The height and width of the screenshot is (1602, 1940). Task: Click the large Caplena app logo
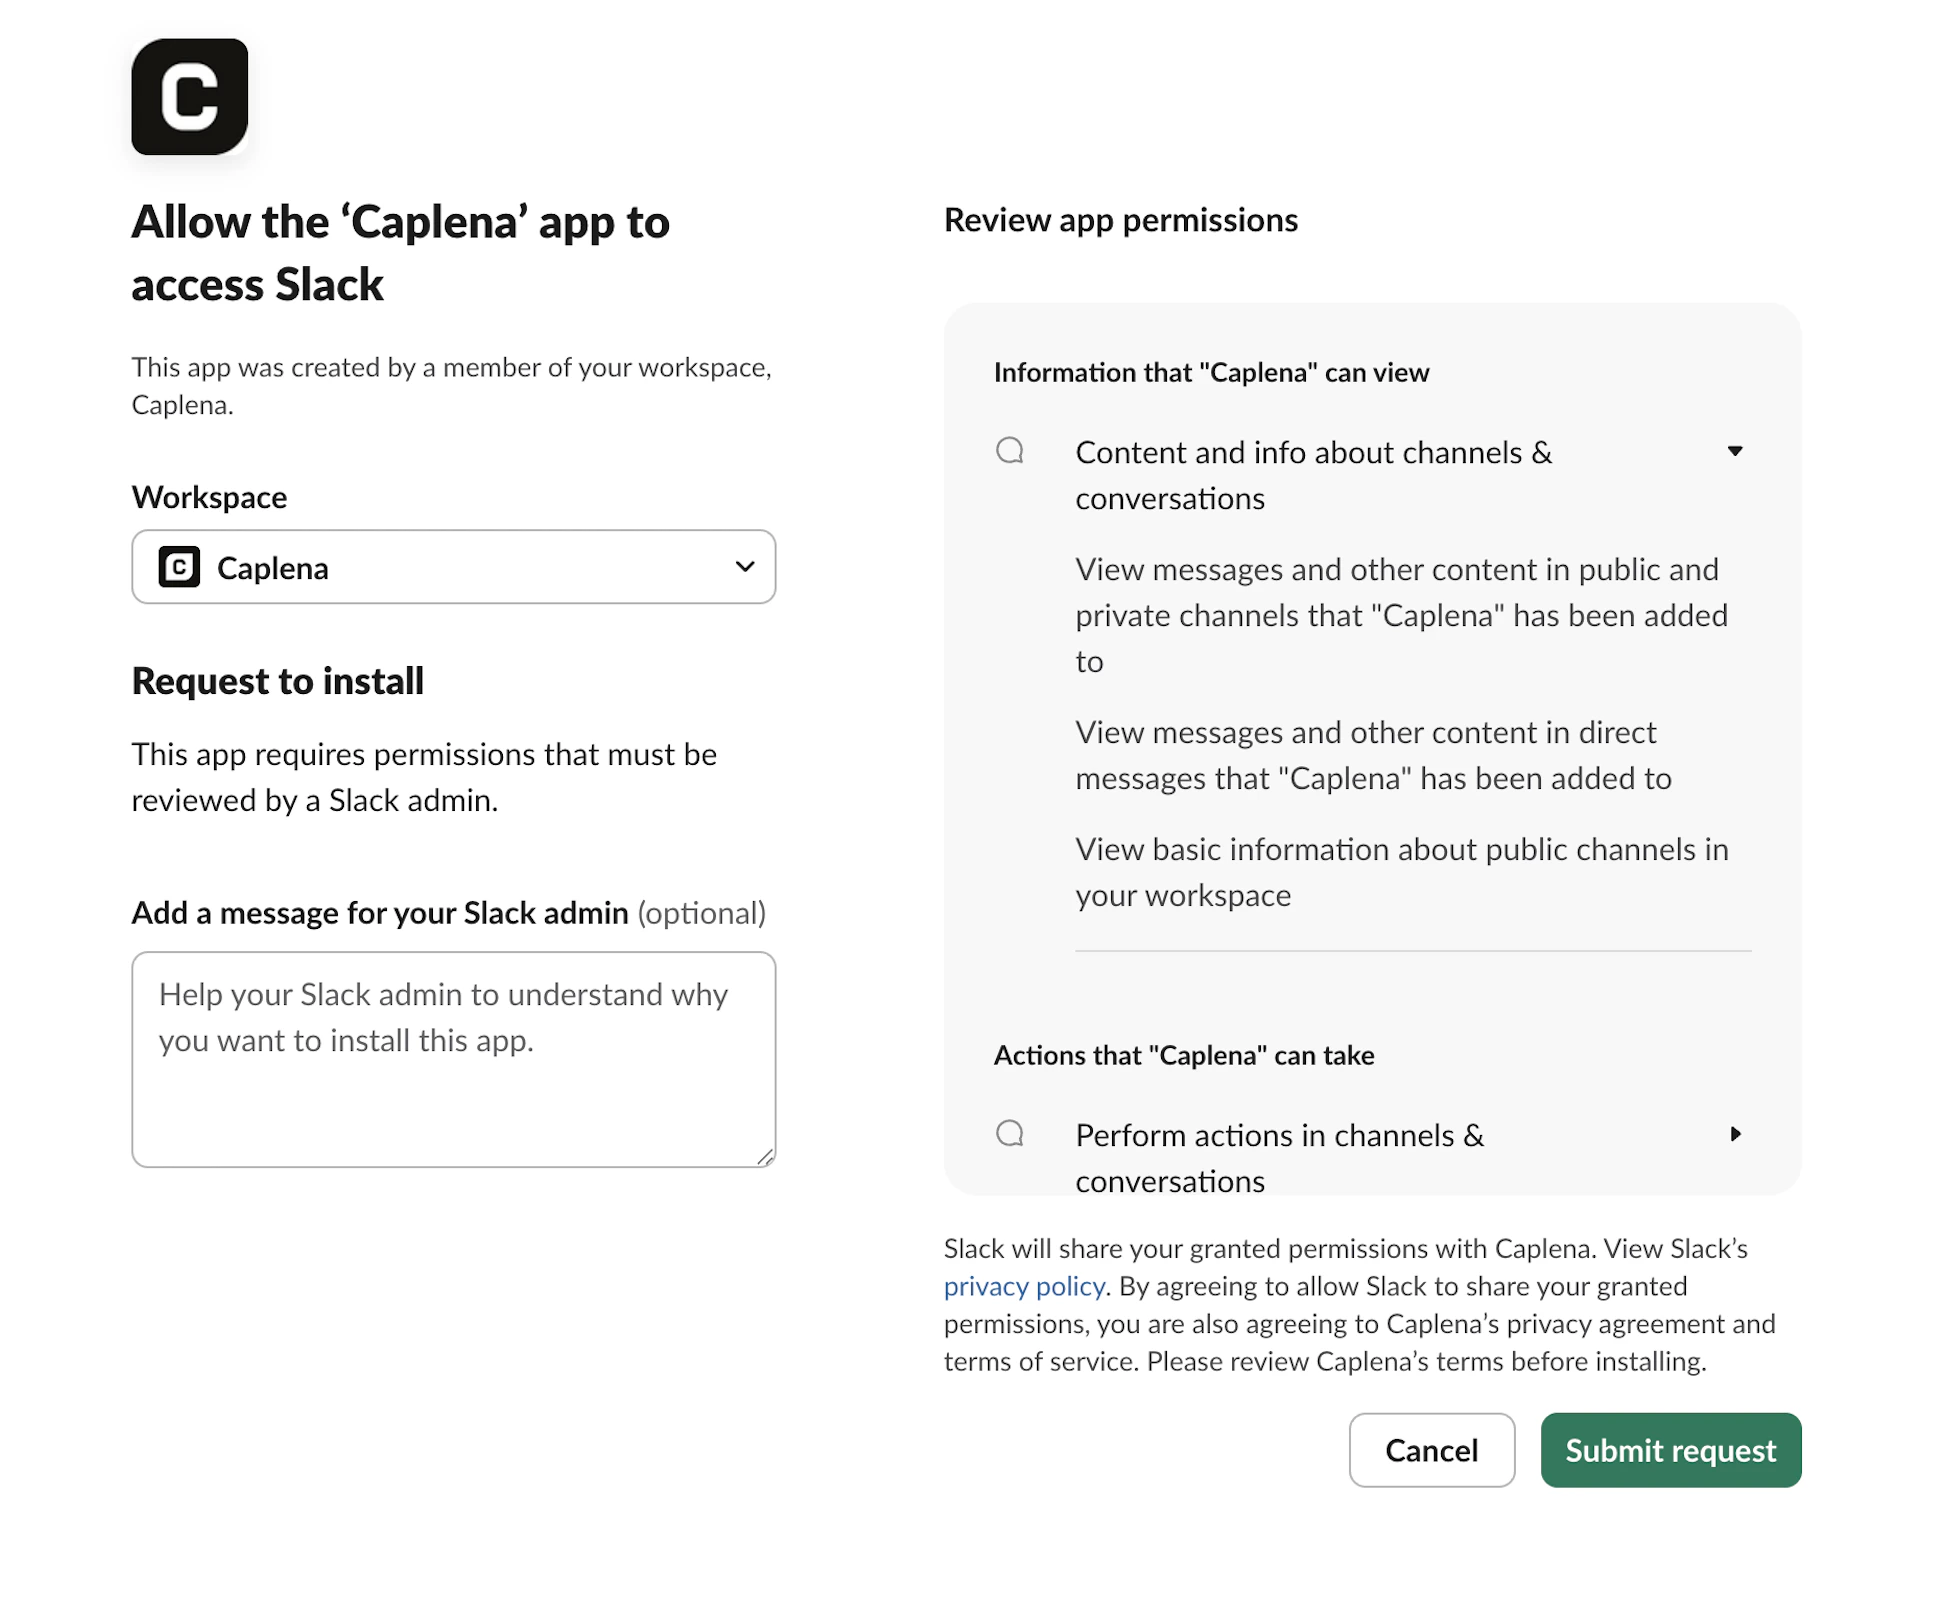[190, 97]
